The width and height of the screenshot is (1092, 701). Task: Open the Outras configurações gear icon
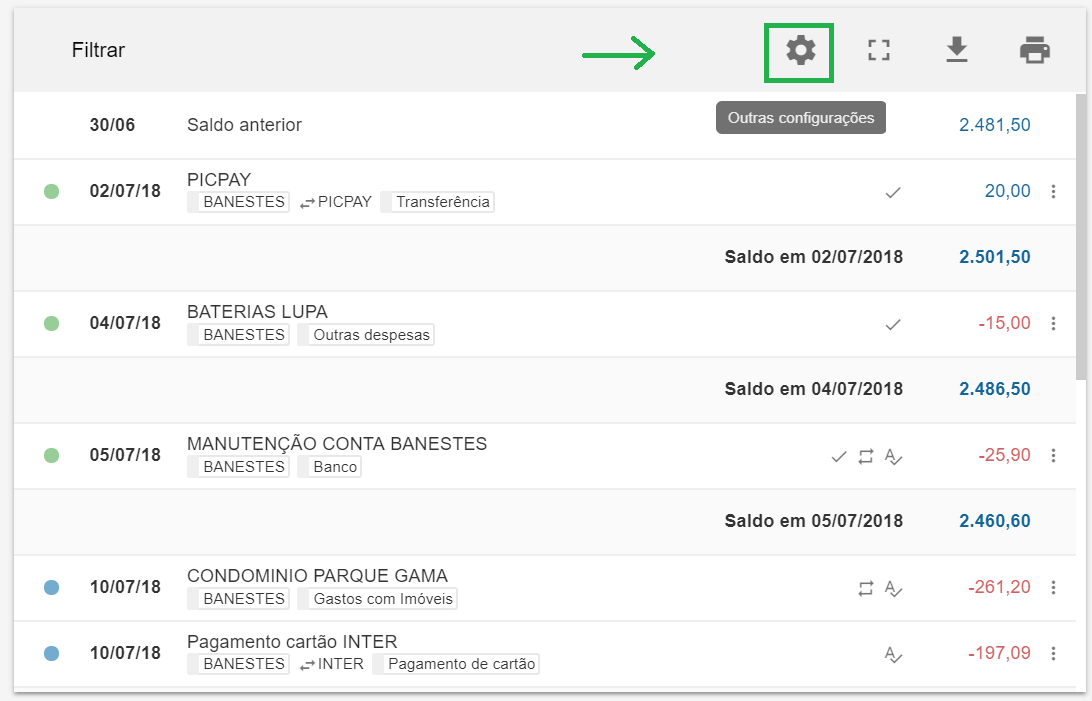click(800, 50)
